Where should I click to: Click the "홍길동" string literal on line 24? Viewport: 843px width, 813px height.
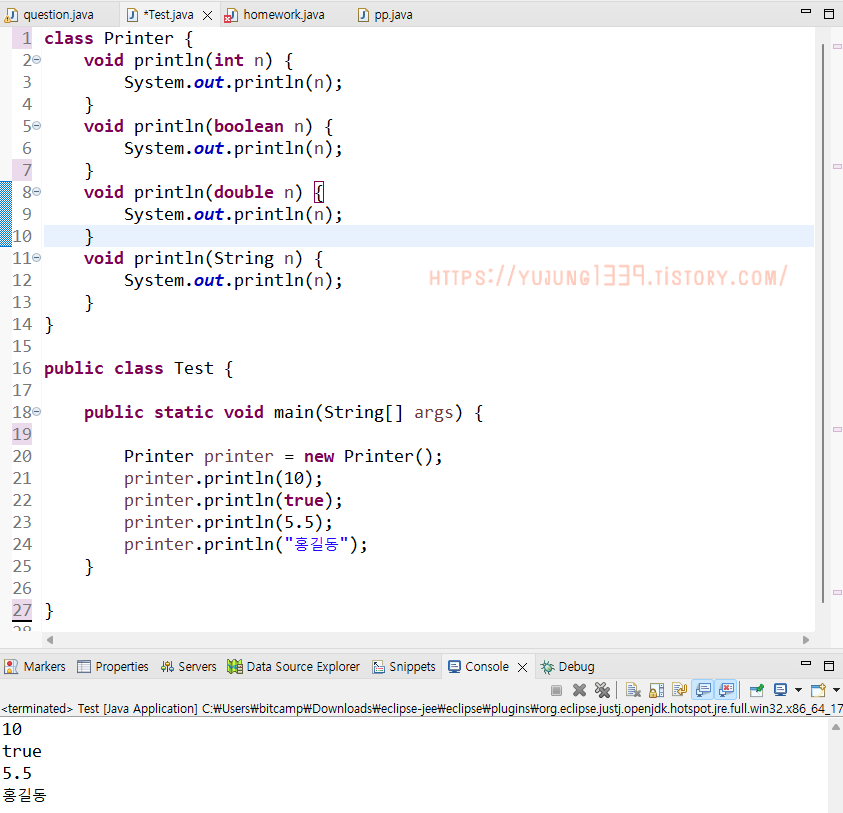[317, 544]
